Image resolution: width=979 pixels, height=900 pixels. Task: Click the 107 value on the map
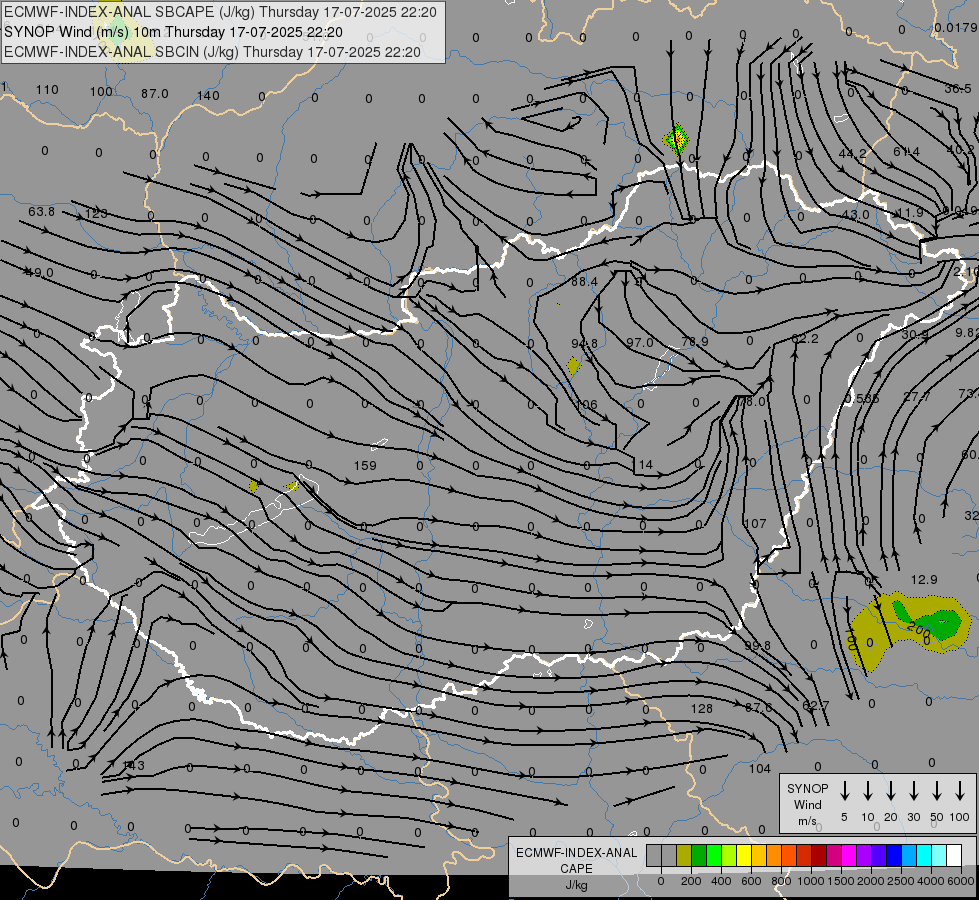755,523
